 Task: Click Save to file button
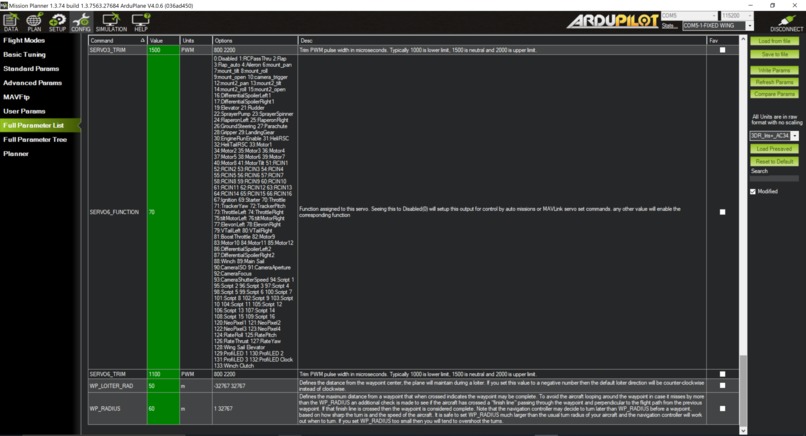(x=774, y=54)
